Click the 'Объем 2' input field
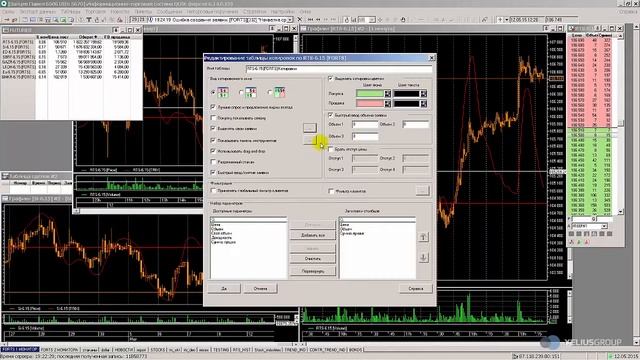This screenshot has width=640, height=360. (x=416, y=124)
